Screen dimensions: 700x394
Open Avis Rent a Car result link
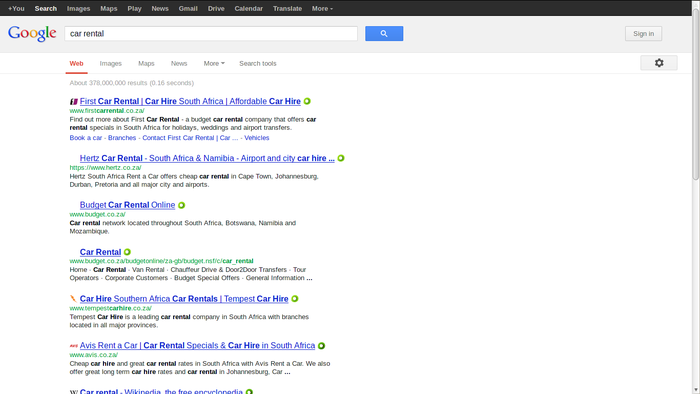197,345
